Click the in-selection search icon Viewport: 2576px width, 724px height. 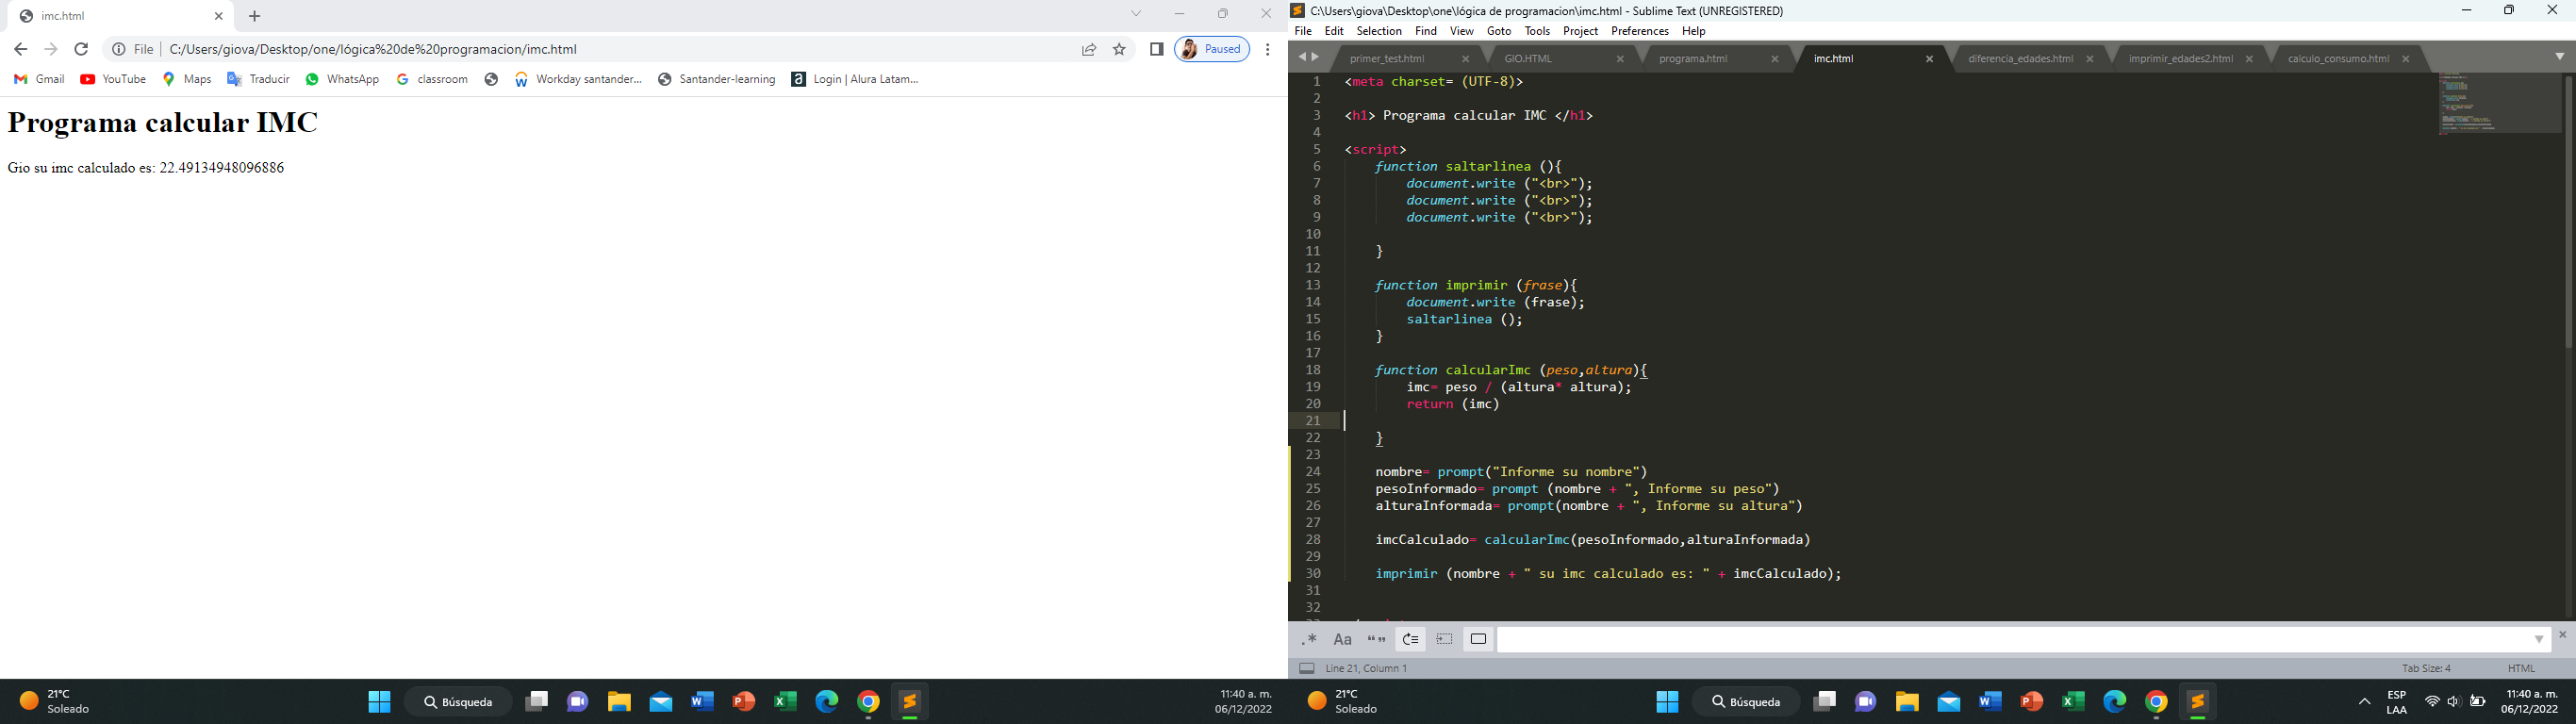pos(1444,640)
